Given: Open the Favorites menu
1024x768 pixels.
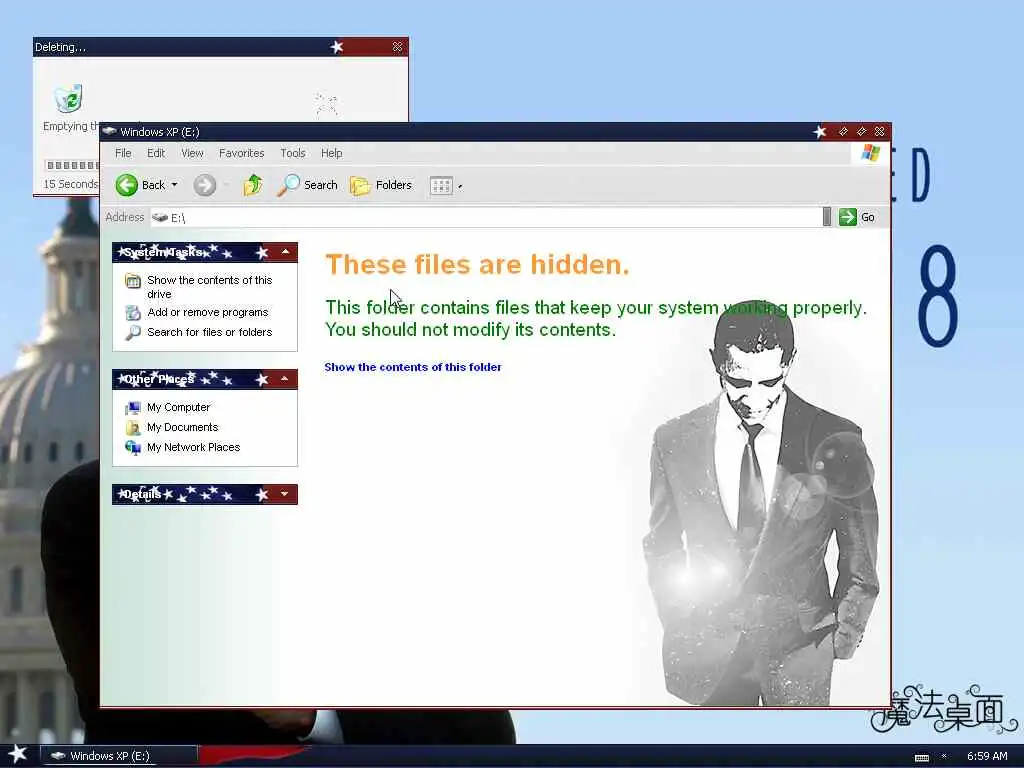Looking at the screenshot, I should click(242, 153).
